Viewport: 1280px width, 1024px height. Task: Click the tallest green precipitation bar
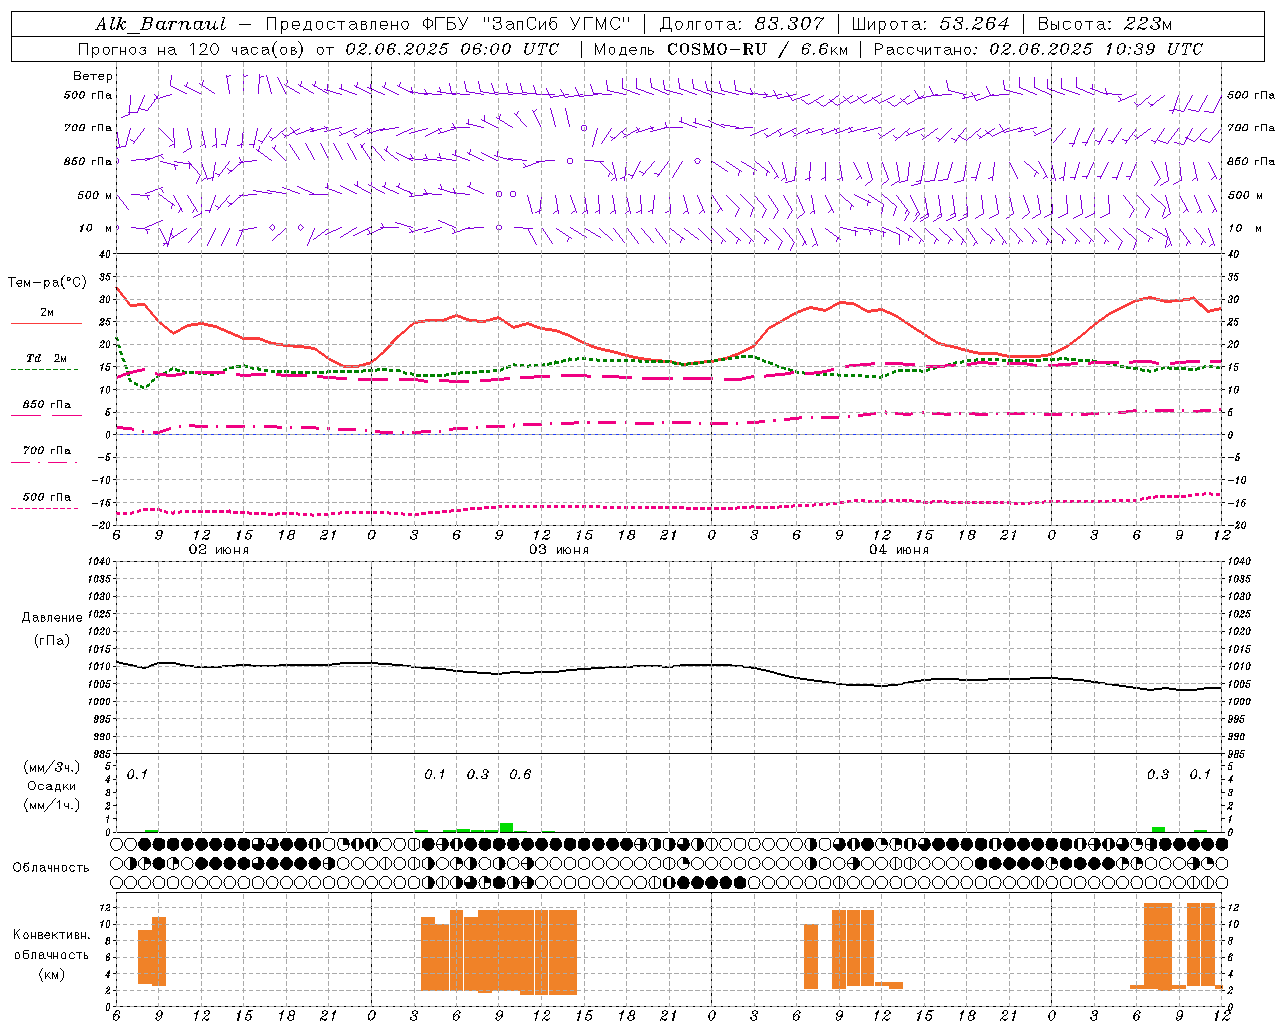tap(506, 827)
